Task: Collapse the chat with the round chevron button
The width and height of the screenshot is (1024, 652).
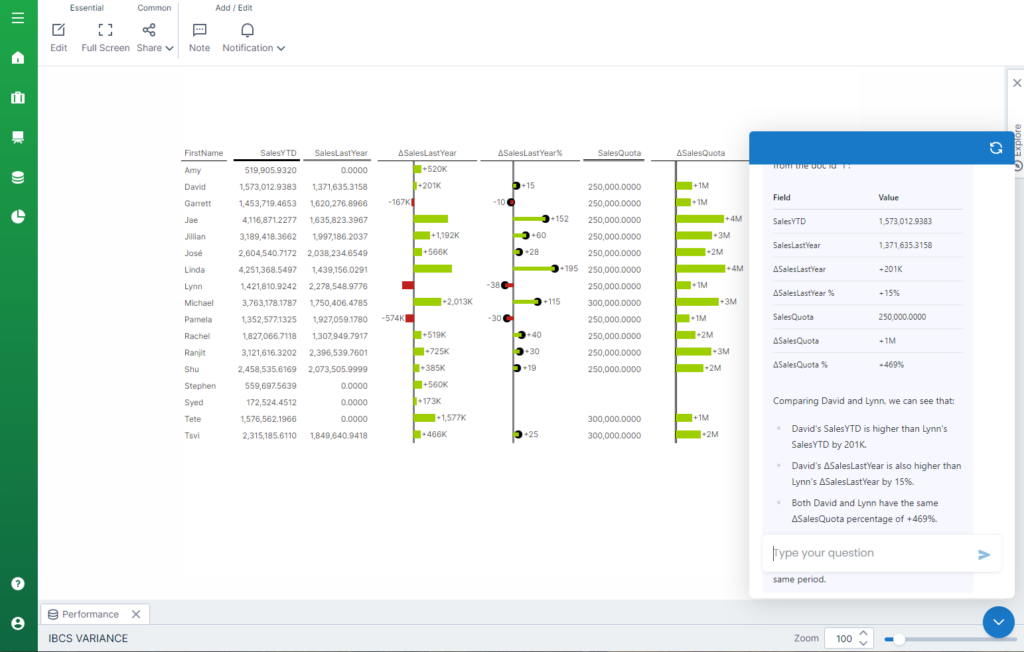Action: (x=998, y=622)
